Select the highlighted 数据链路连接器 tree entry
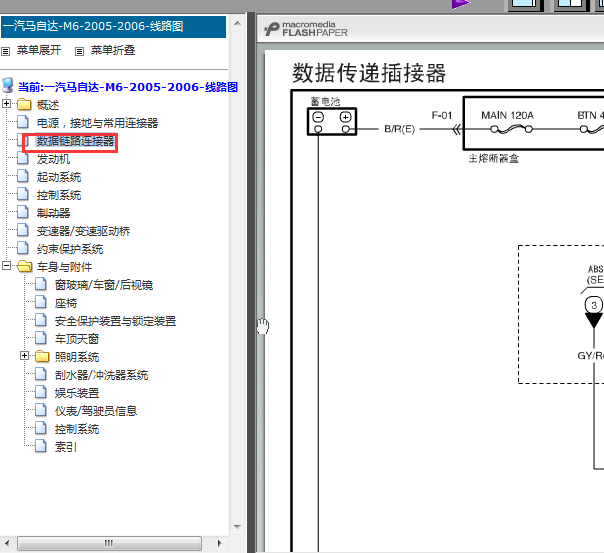This screenshot has width=604, height=553. click(x=76, y=141)
